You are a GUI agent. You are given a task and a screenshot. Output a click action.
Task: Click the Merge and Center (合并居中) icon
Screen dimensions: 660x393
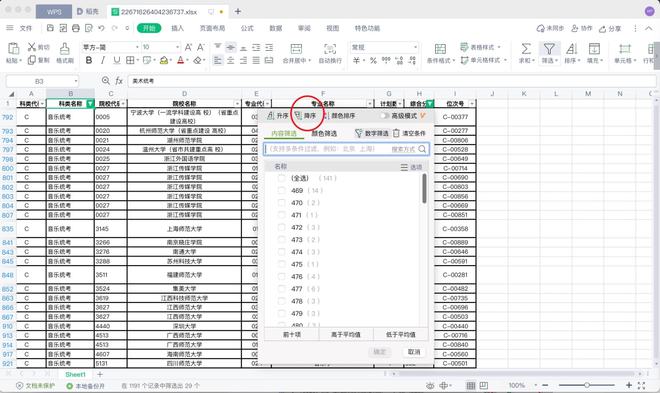[296, 49]
